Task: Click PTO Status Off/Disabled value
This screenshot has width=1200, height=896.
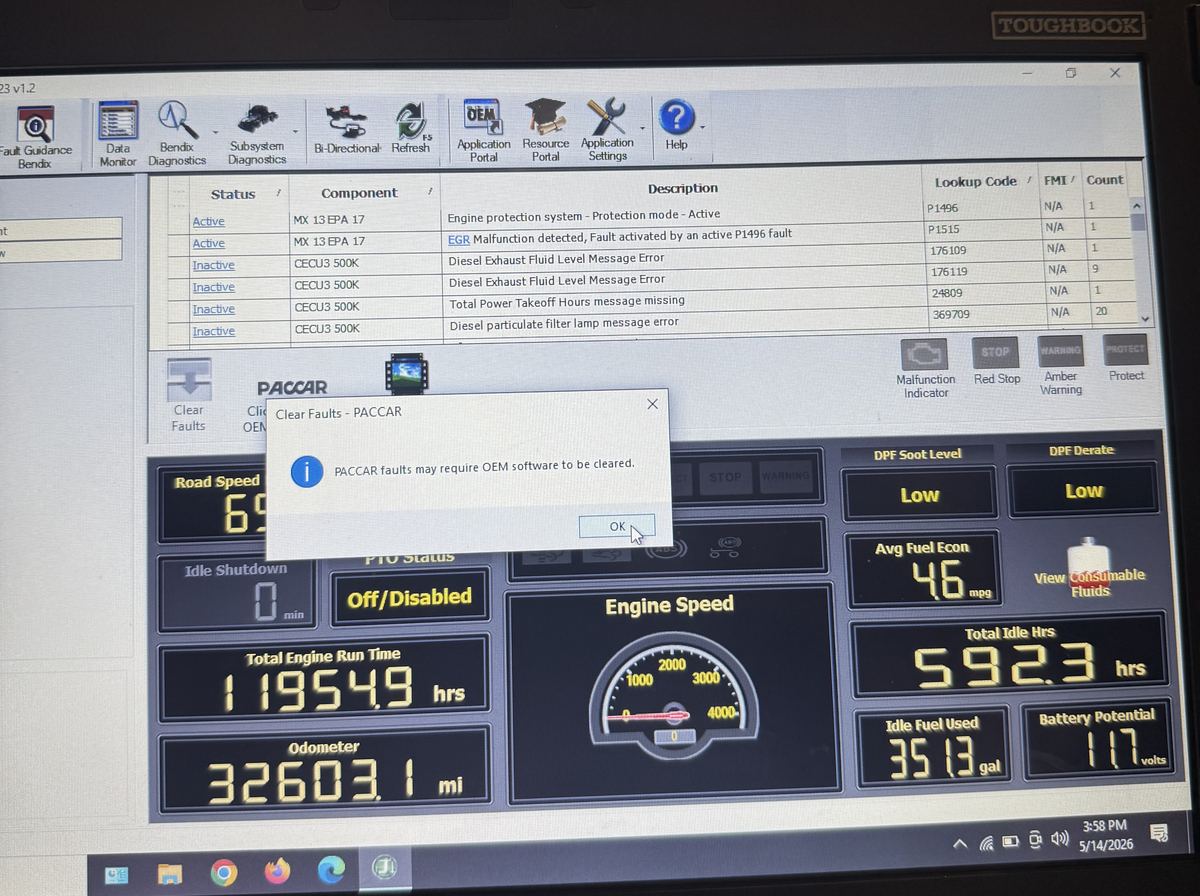Action: point(409,598)
